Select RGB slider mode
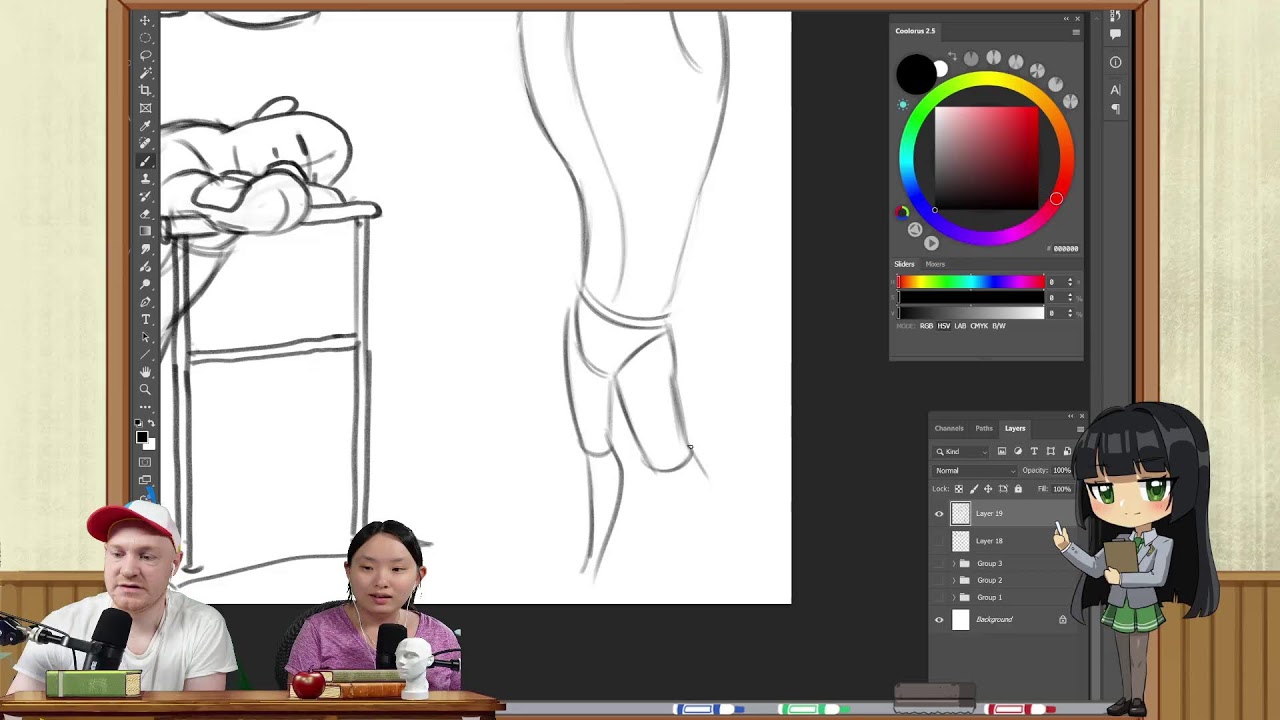Image resolution: width=1280 pixels, height=720 pixels. click(x=927, y=326)
